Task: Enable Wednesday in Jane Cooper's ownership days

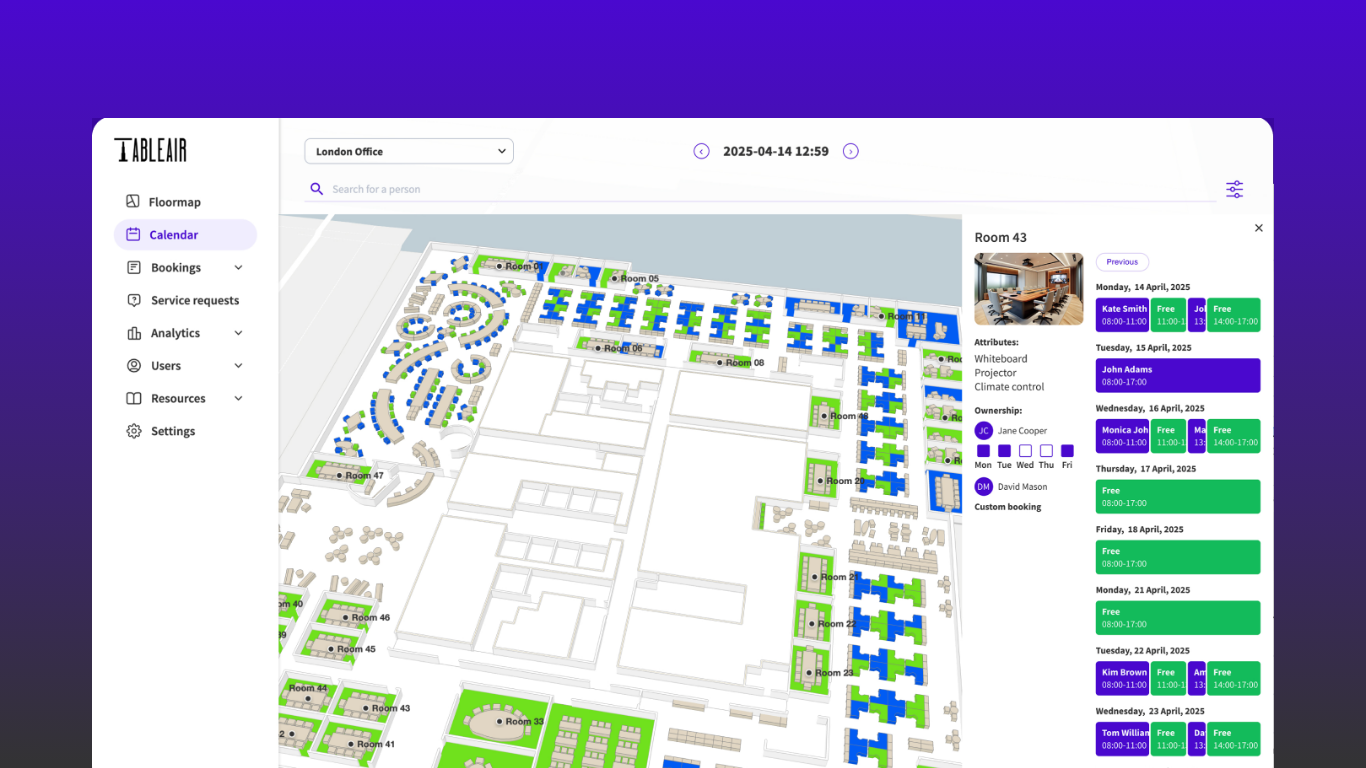Action: click(1024, 452)
